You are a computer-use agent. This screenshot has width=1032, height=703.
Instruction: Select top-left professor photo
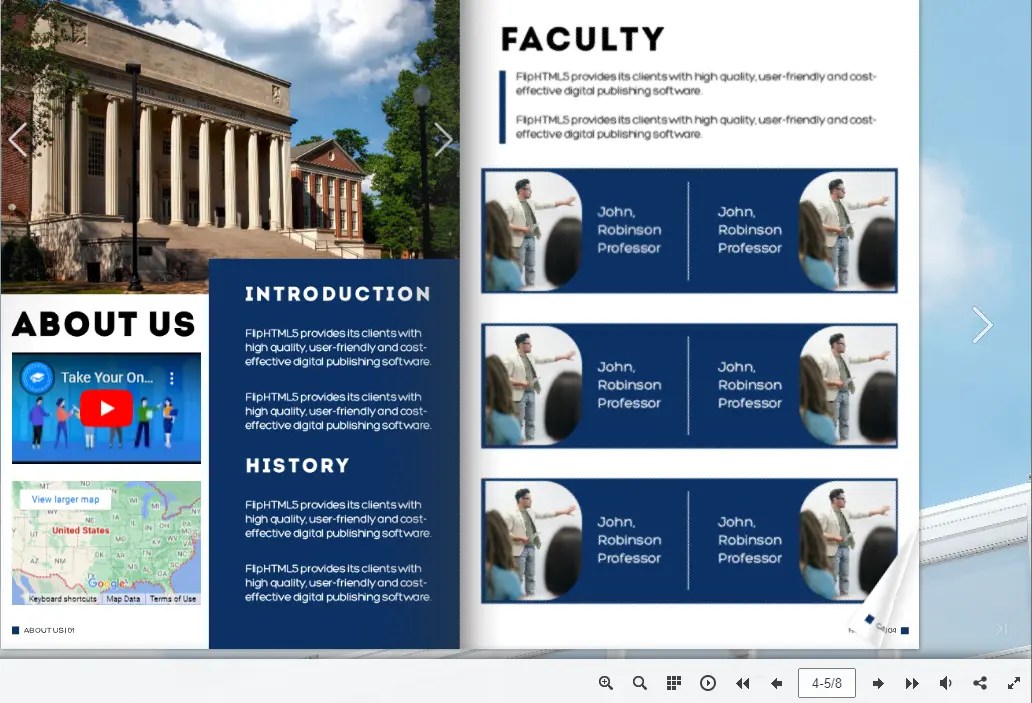click(533, 231)
